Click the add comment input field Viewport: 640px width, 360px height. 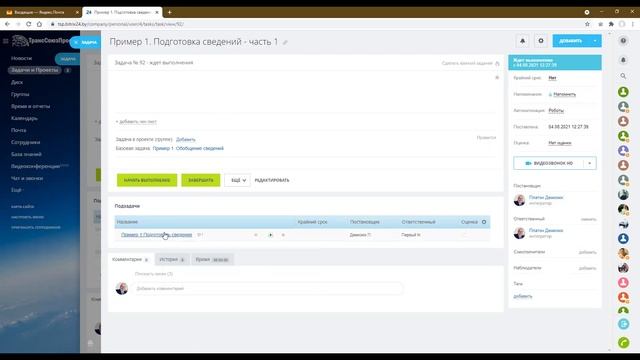click(x=267, y=289)
